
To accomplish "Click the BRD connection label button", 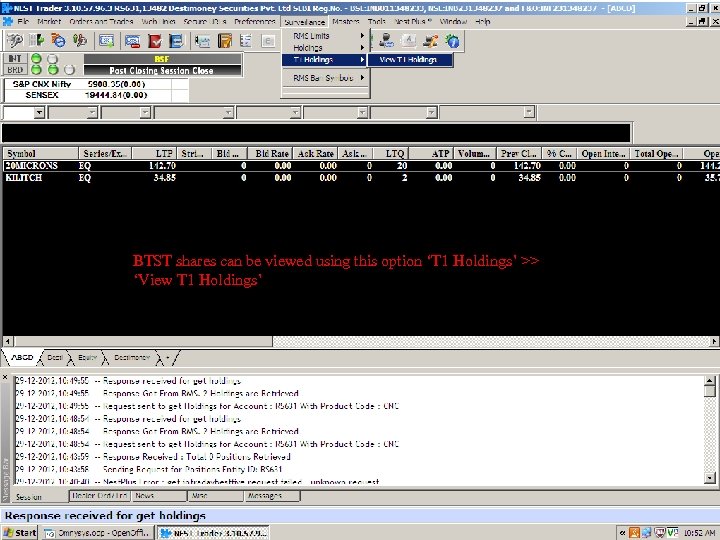I will (x=15, y=70).
